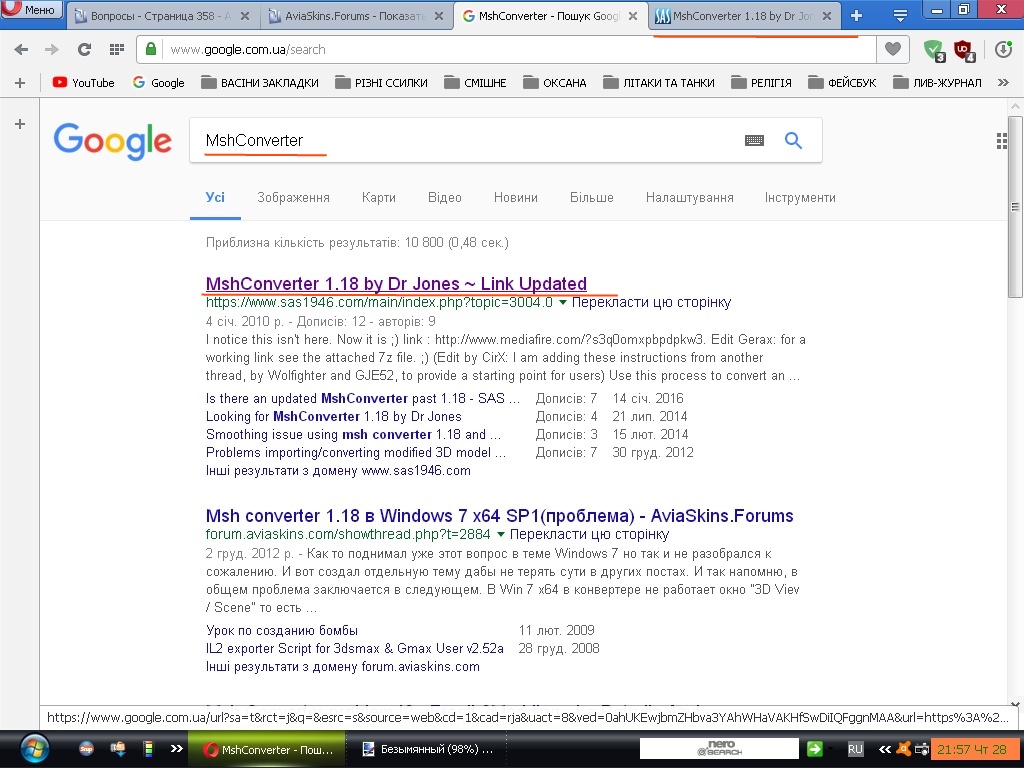Image resolution: width=1024 pixels, height=768 pixels.
Task: Open the Windows Start button
Action: [x=35, y=748]
